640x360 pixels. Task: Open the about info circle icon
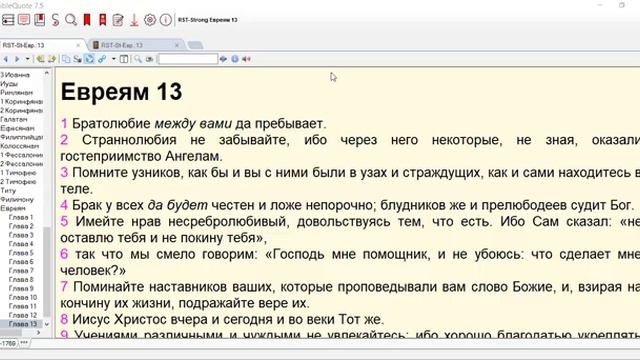point(165,20)
